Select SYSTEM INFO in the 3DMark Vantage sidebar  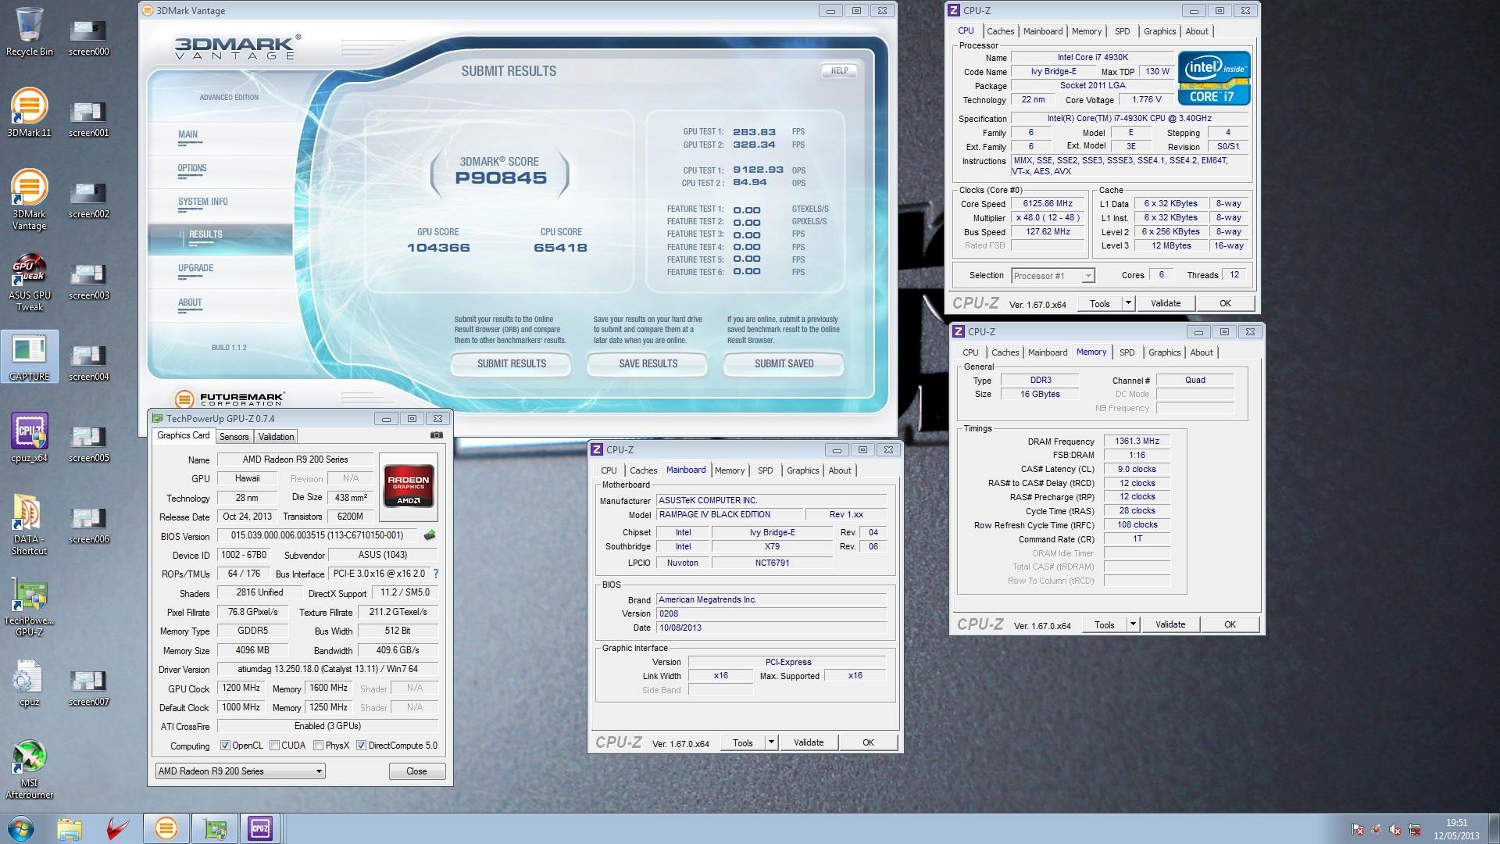[203, 202]
